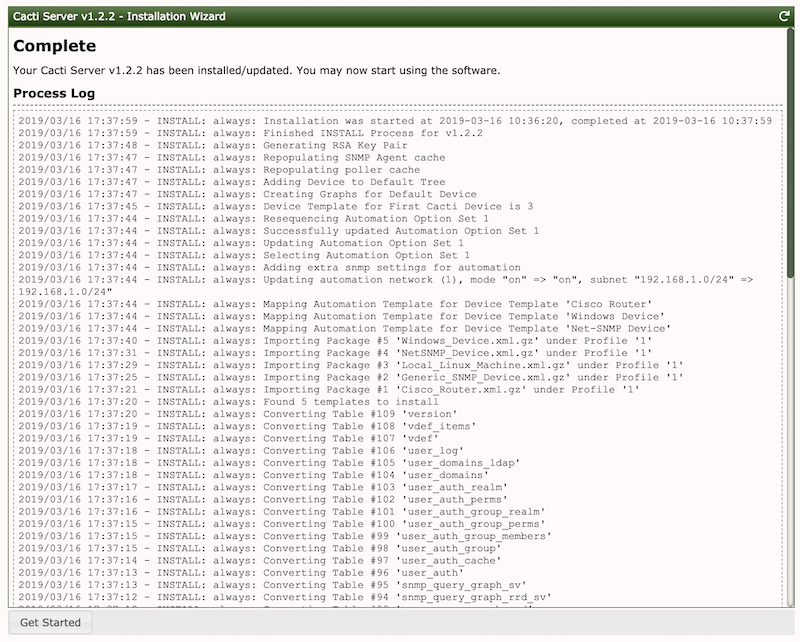Click 'Selecting Automation Option Set 1' log line
Image resolution: width=800 pixels, height=642 pixels.
[244, 256]
